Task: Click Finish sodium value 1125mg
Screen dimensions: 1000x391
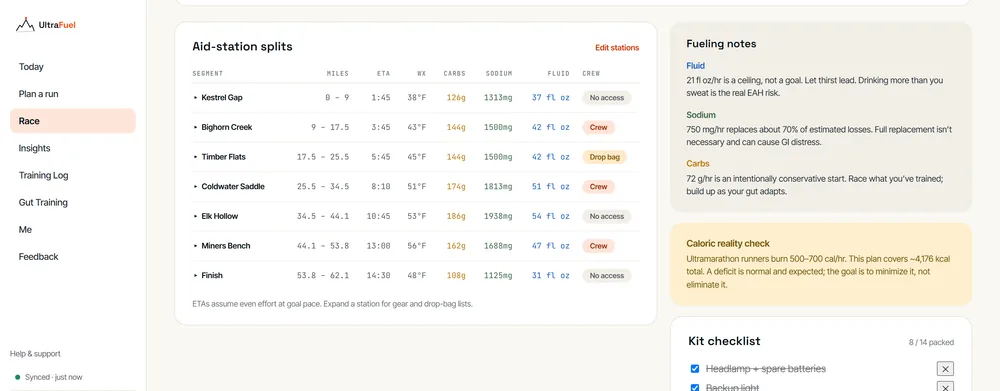Action: click(498, 276)
